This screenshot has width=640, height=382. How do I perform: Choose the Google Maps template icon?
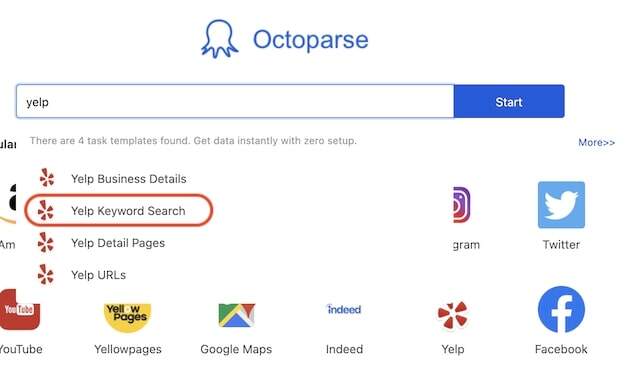tap(237, 315)
